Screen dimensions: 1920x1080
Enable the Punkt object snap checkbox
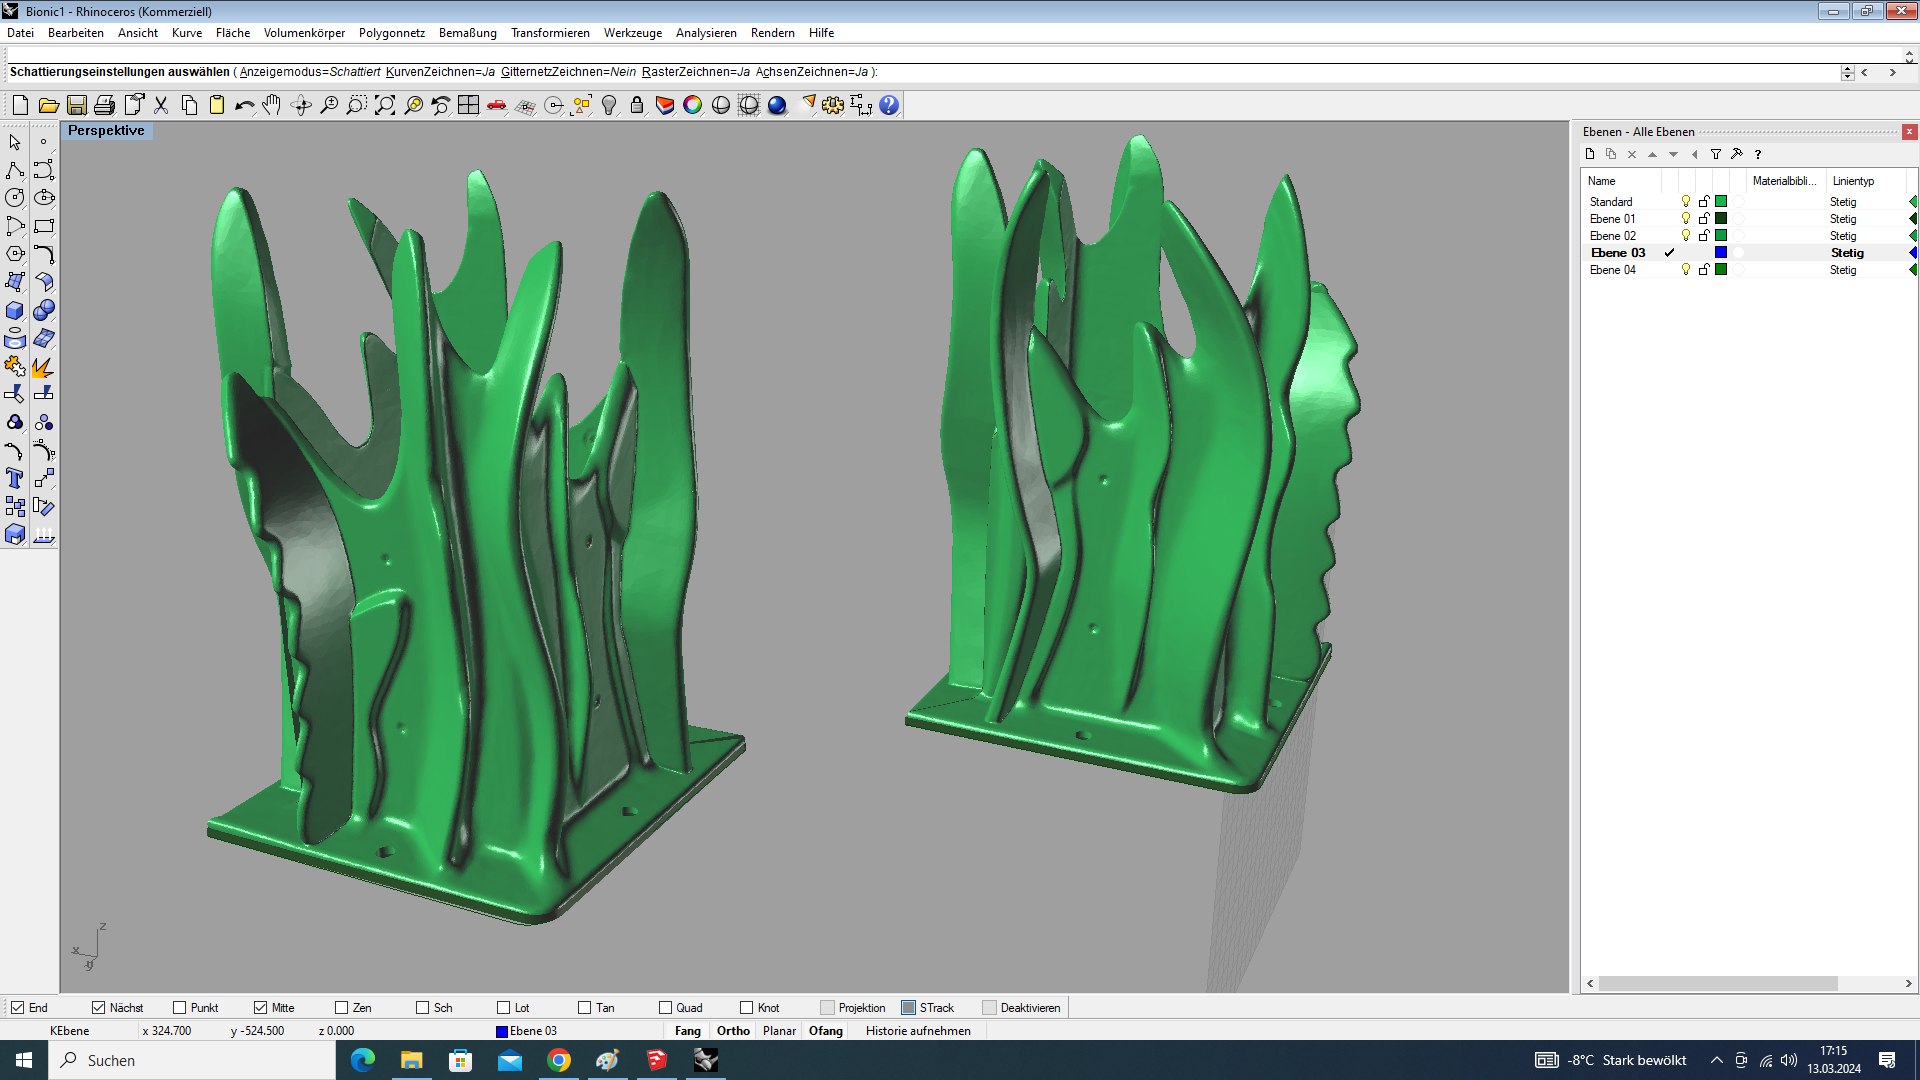(180, 1008)
